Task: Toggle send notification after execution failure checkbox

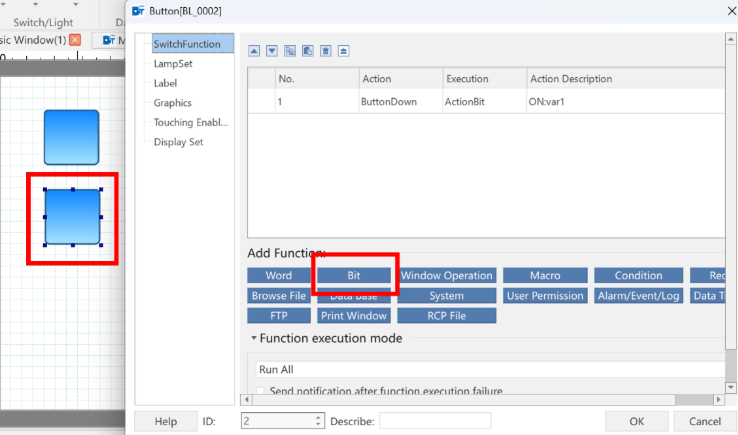Action: [260, 391]
